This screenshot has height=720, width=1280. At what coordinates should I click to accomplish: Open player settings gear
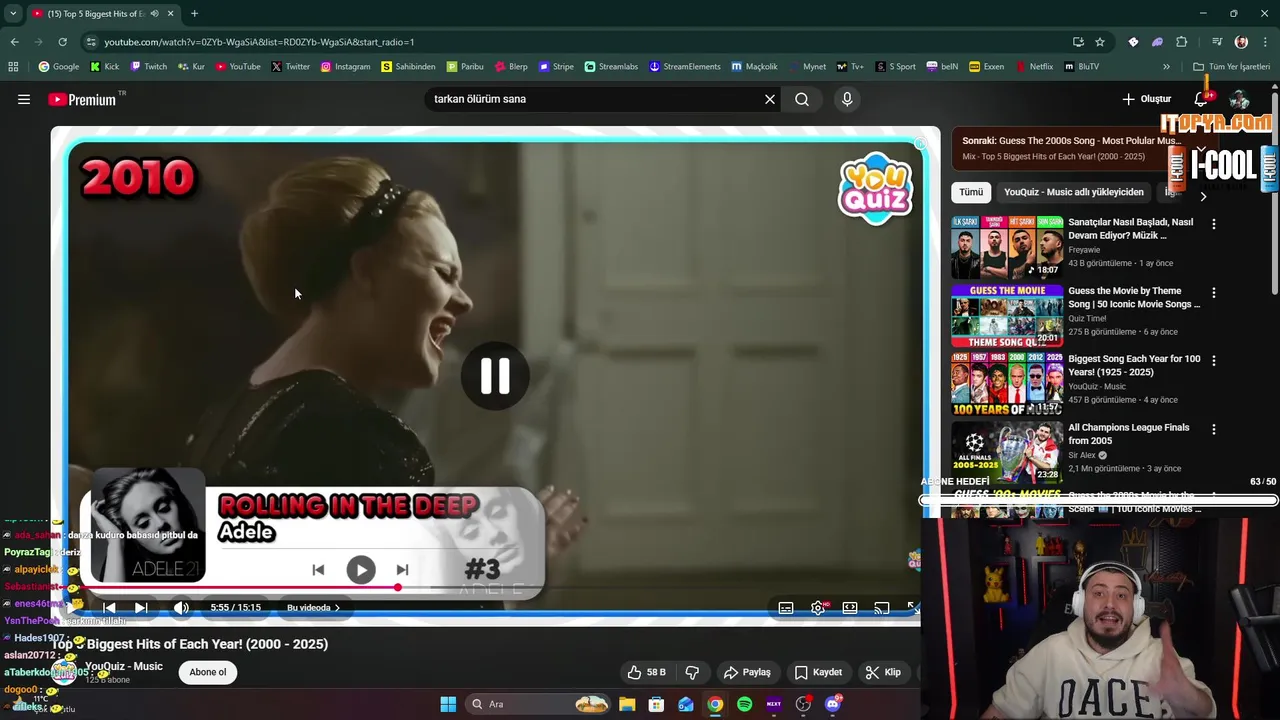(x=818, y=608)
